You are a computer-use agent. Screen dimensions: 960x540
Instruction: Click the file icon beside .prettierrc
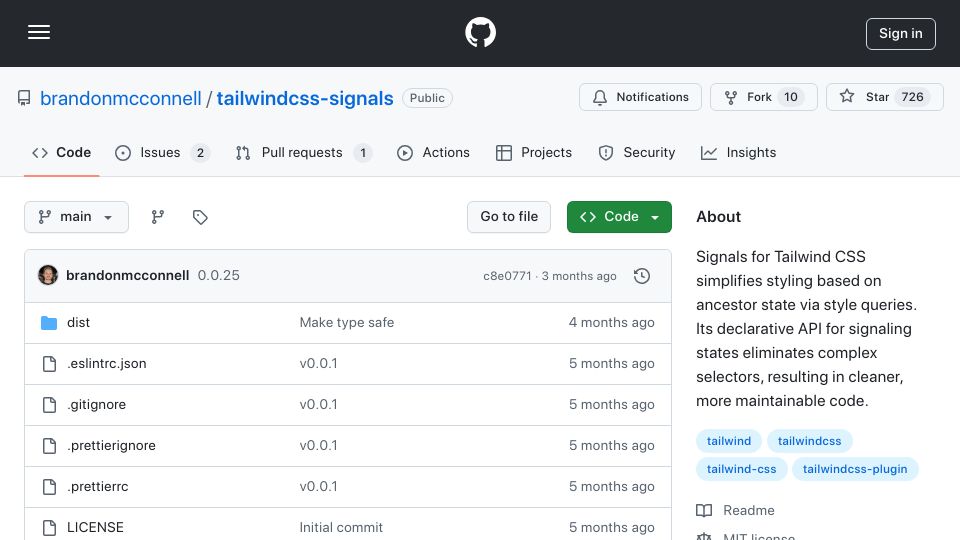[x=49, y=487]
